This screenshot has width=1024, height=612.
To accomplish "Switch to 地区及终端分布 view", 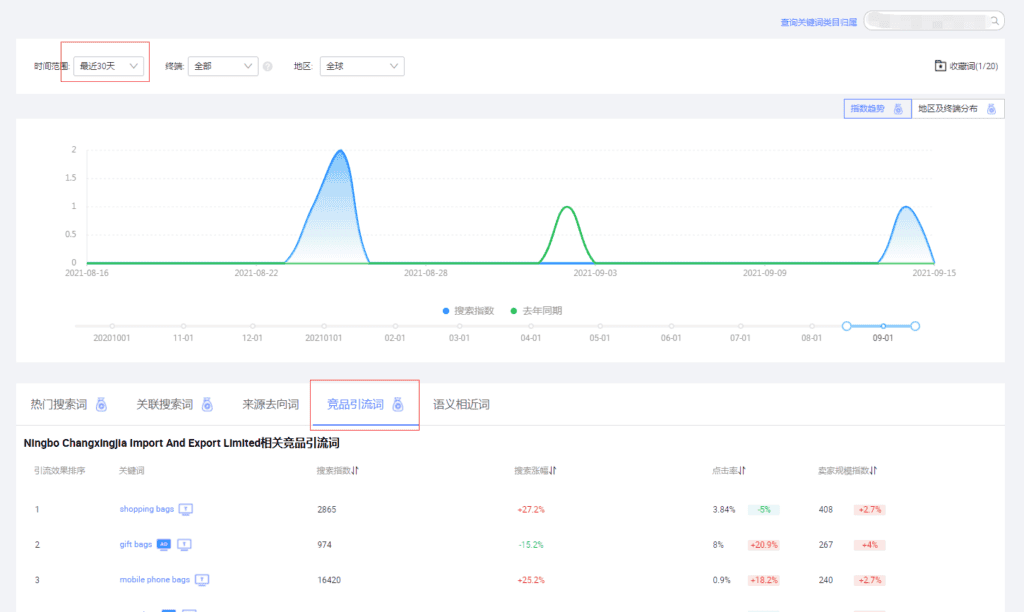I will tap(957, 109).
